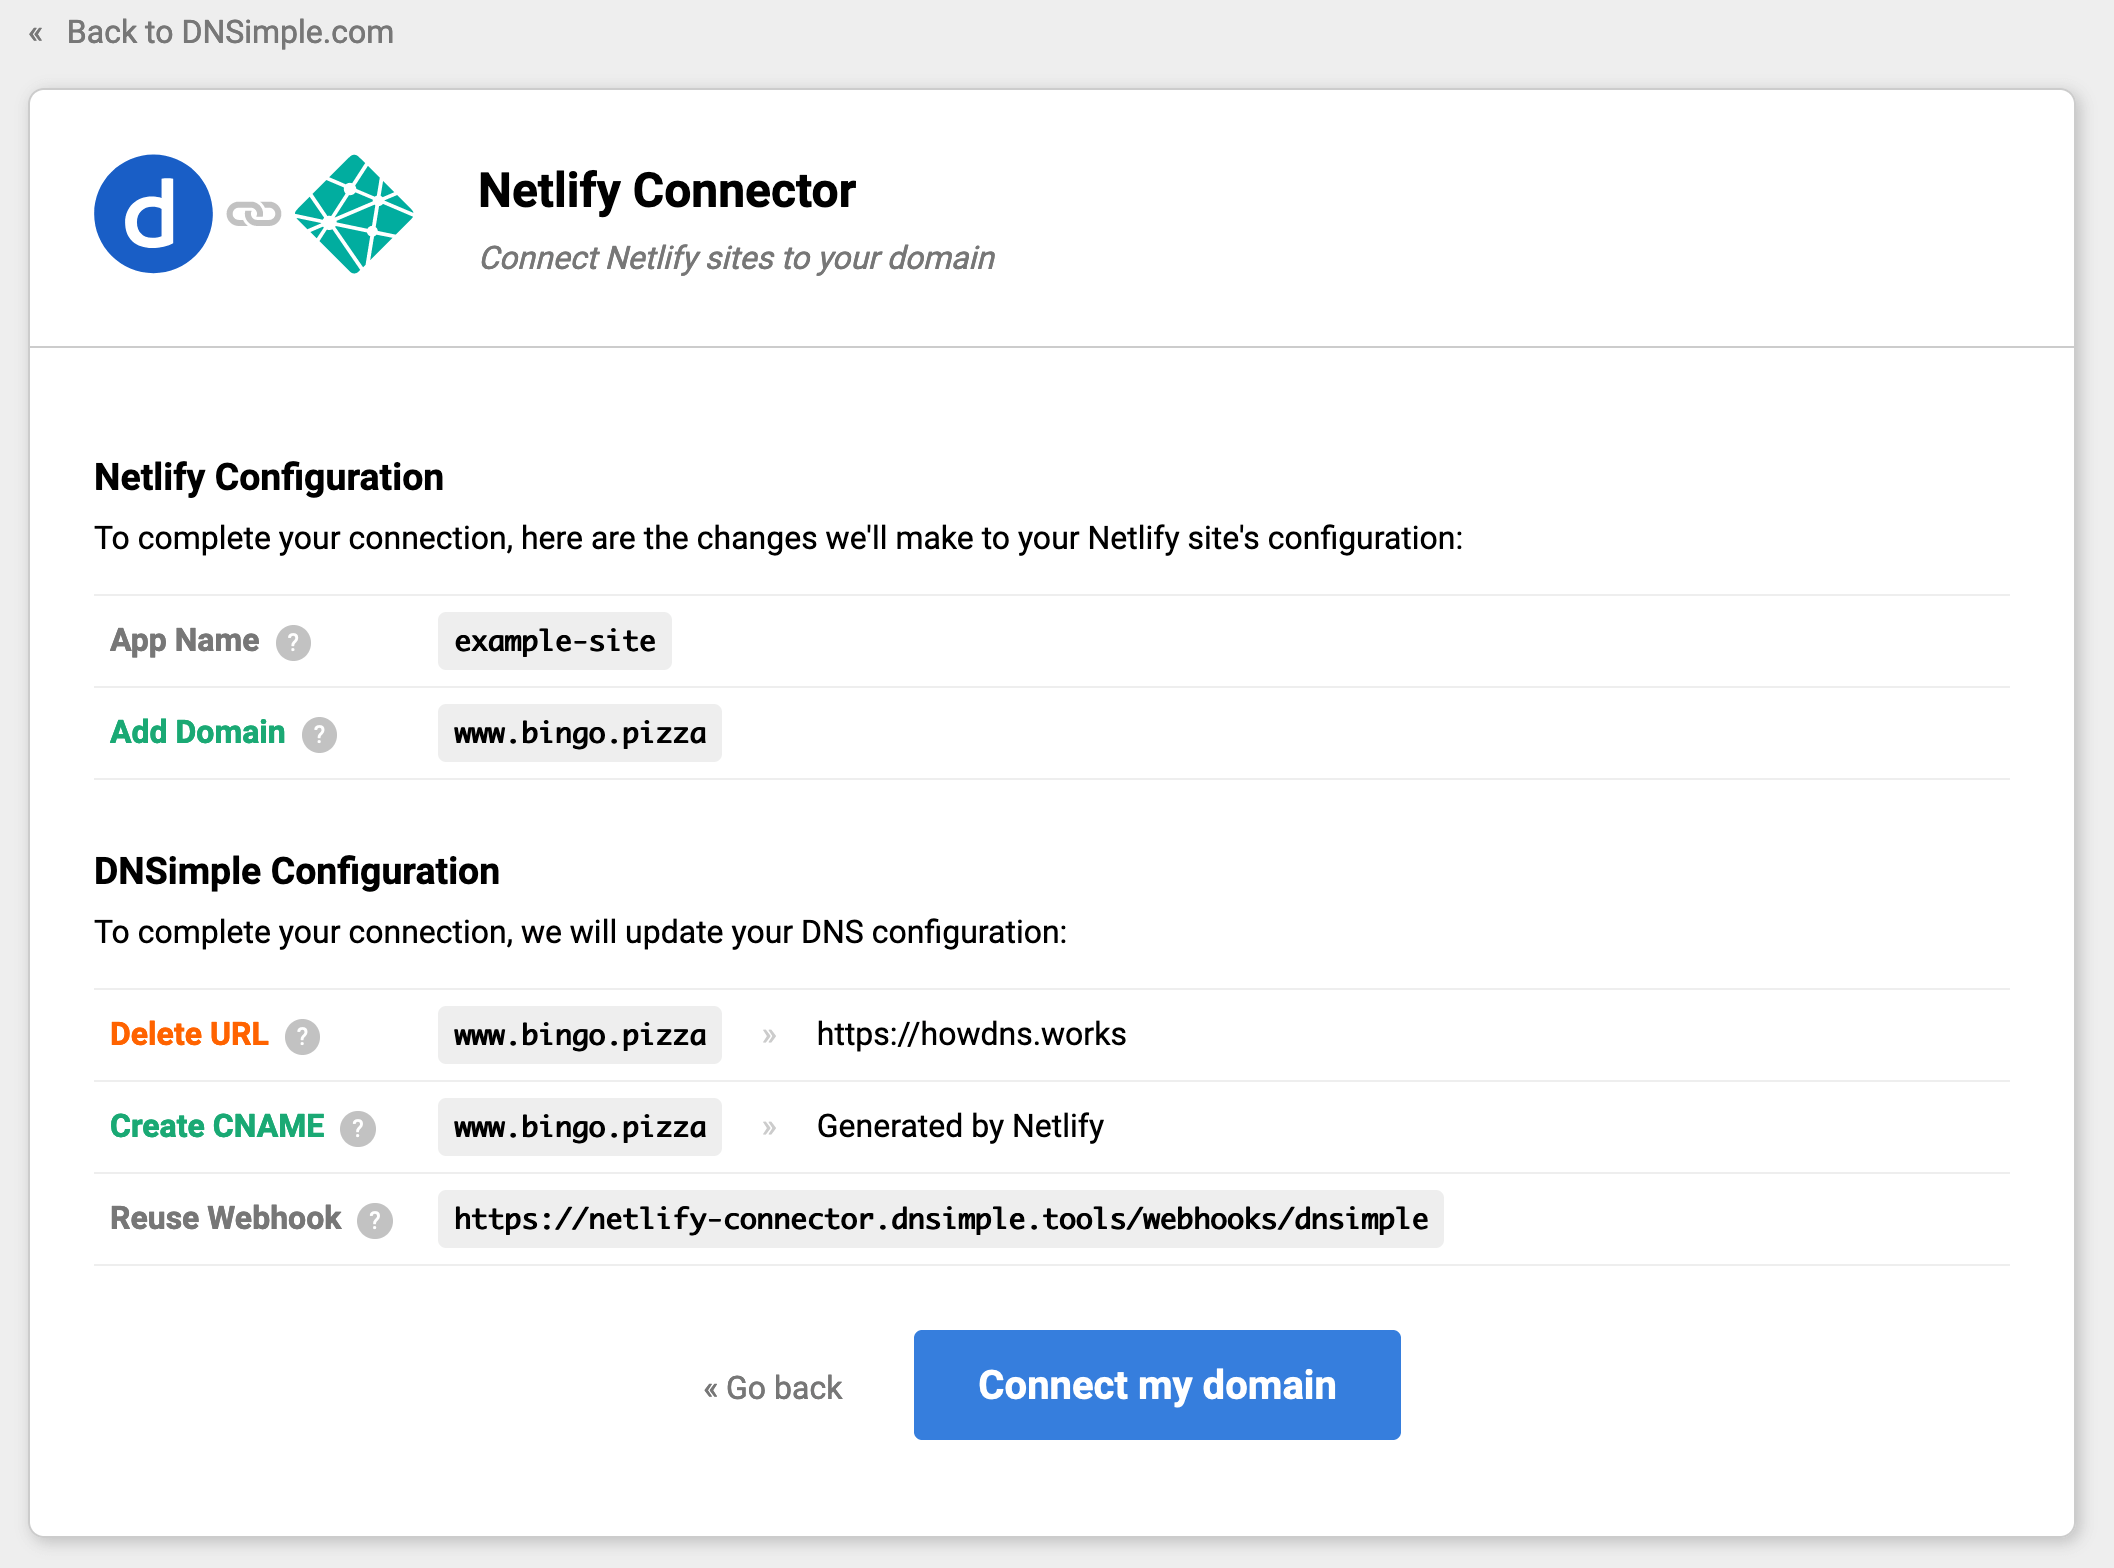Select the www.bingo.pizza Add Domain value
2114x1568 pixels.
click(579, 733)
